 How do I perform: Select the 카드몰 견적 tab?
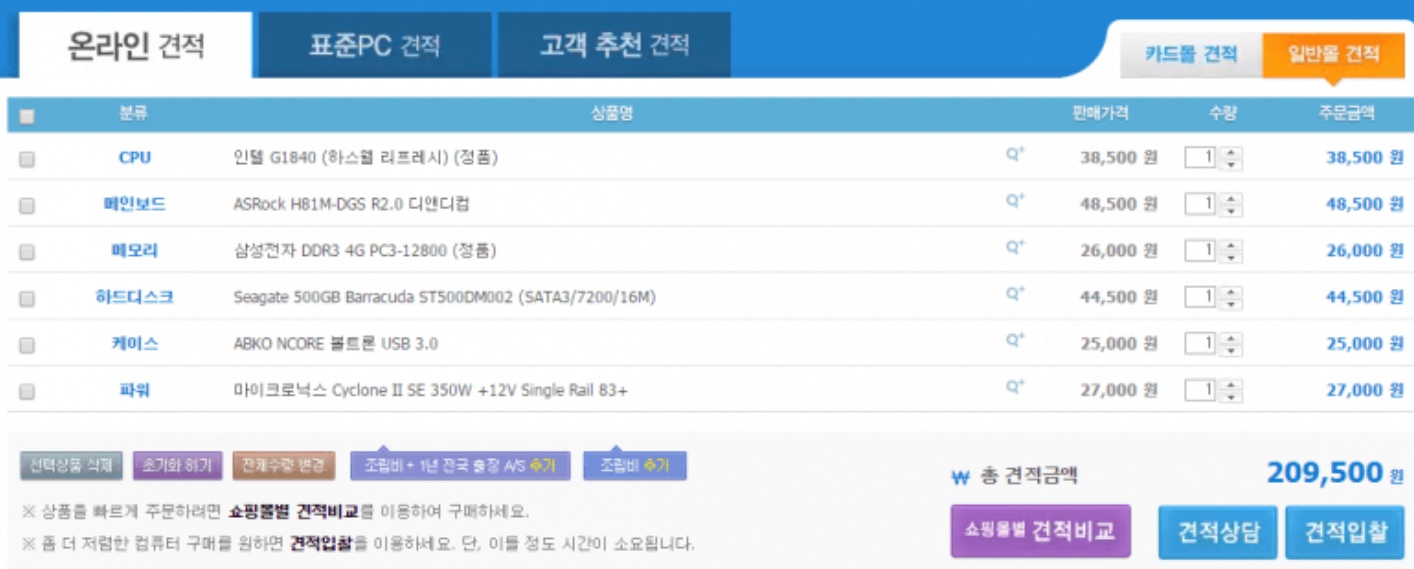(x=1191, y=54)
